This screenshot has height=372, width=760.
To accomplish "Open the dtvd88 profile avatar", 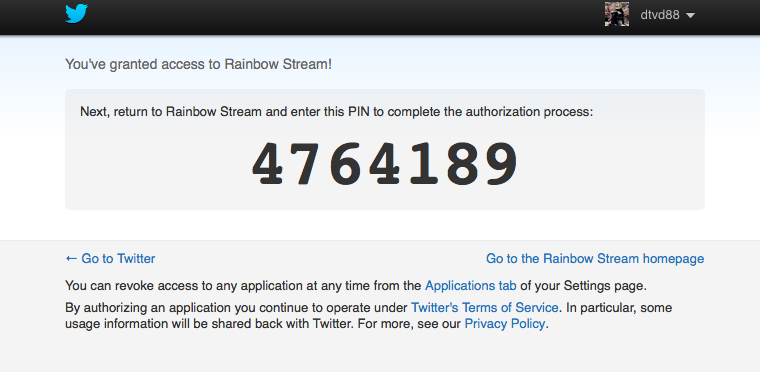I will (617, 14).
